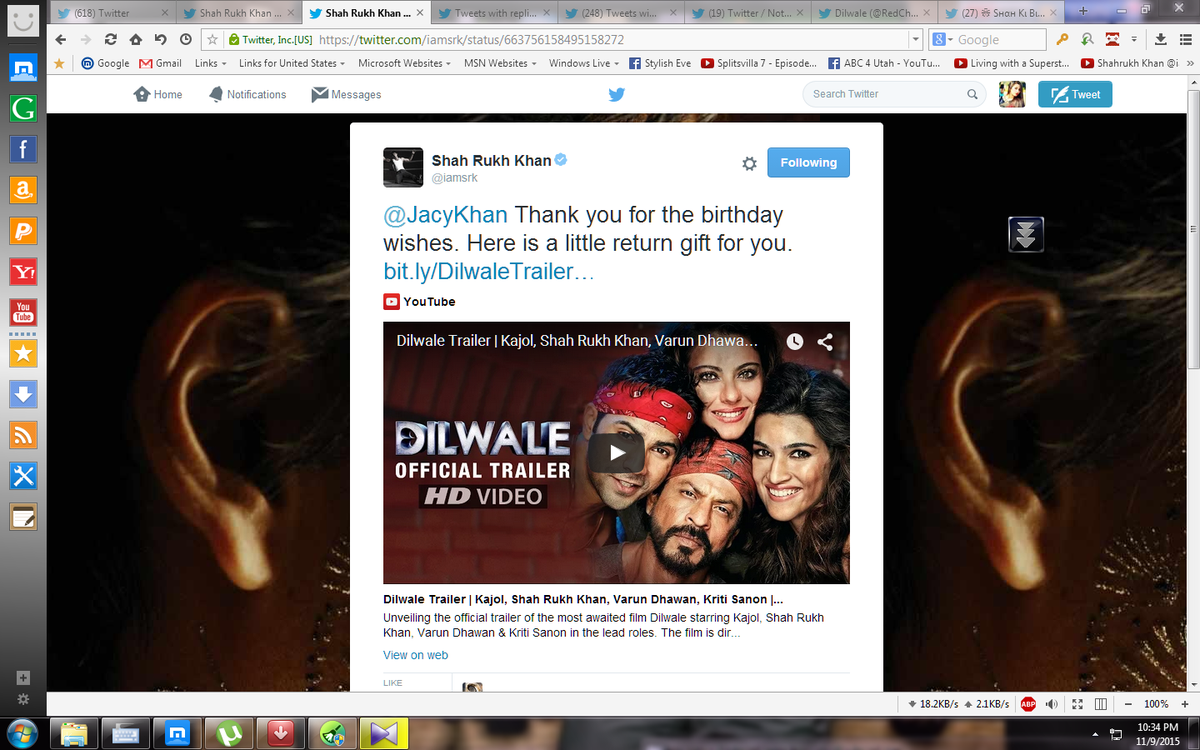The height and width of the screenshot is (750, 1200).
Task: Open the tools icon in sidebar
Action: [23, 476]
